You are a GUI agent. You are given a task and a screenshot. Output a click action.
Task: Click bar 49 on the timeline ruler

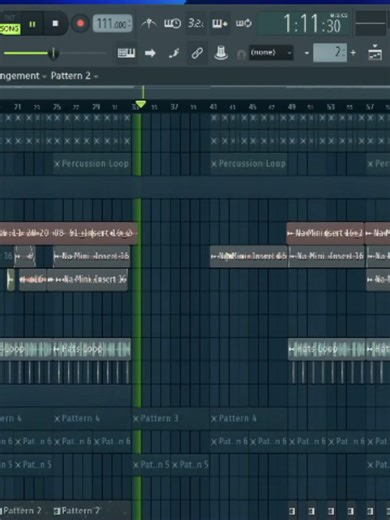pyautogui.click(x=292, y=107)
